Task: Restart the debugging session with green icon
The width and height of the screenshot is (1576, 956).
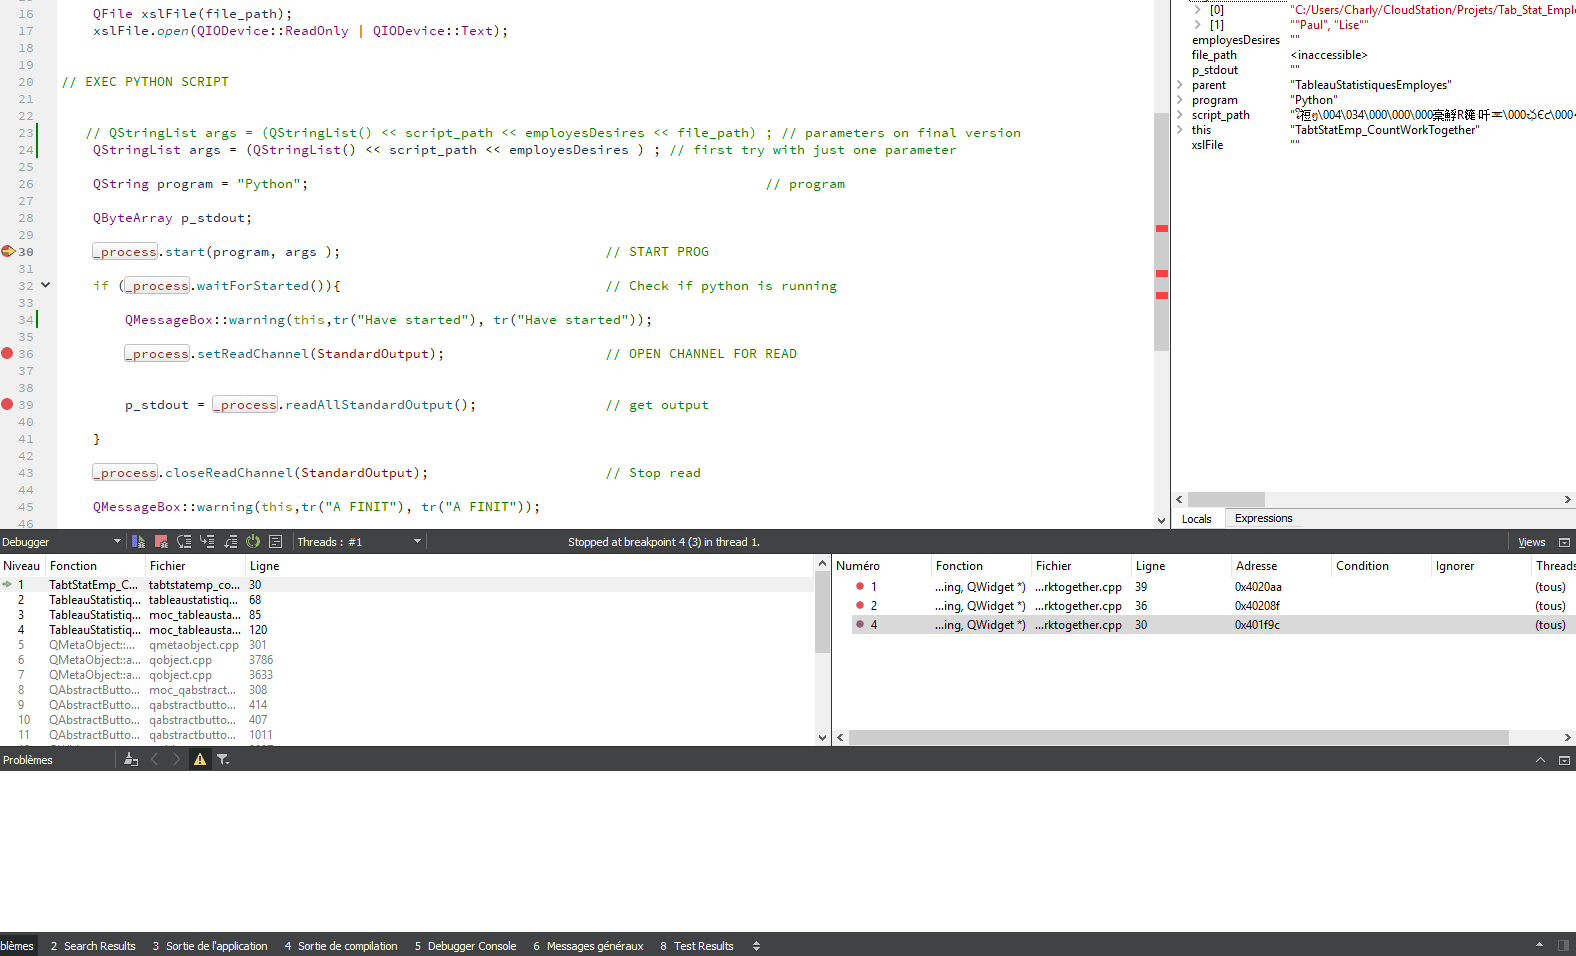Action: (253, 542)
